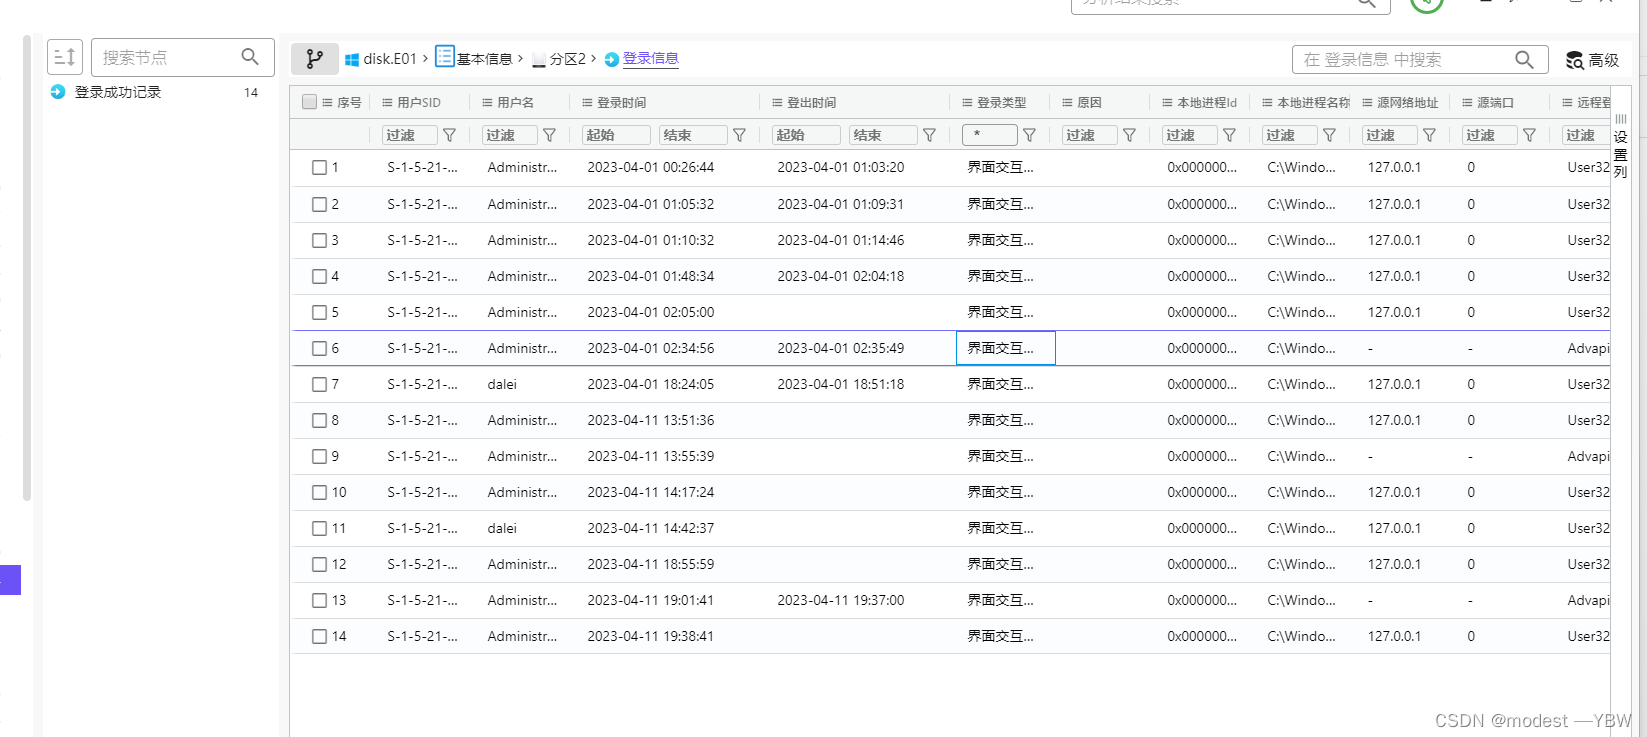Click filter funnel icon for 原因 column
1647x737 pixels.
point(1129,135)
